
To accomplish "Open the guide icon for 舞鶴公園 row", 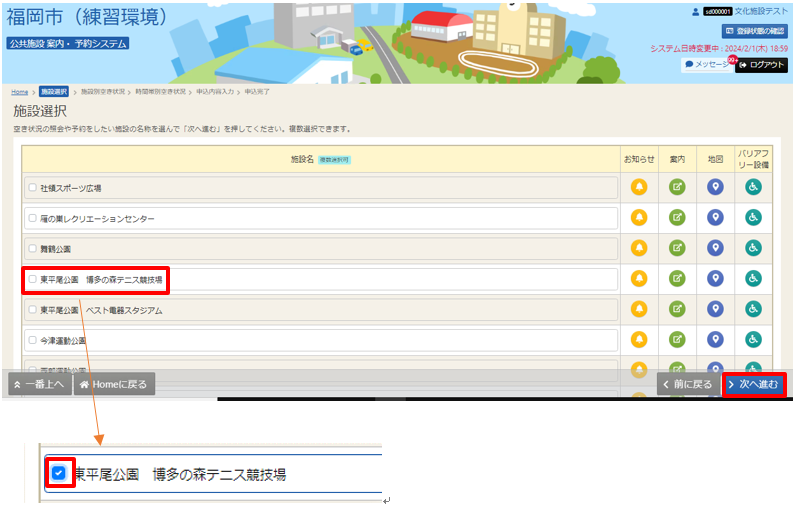I will point(677,248).
